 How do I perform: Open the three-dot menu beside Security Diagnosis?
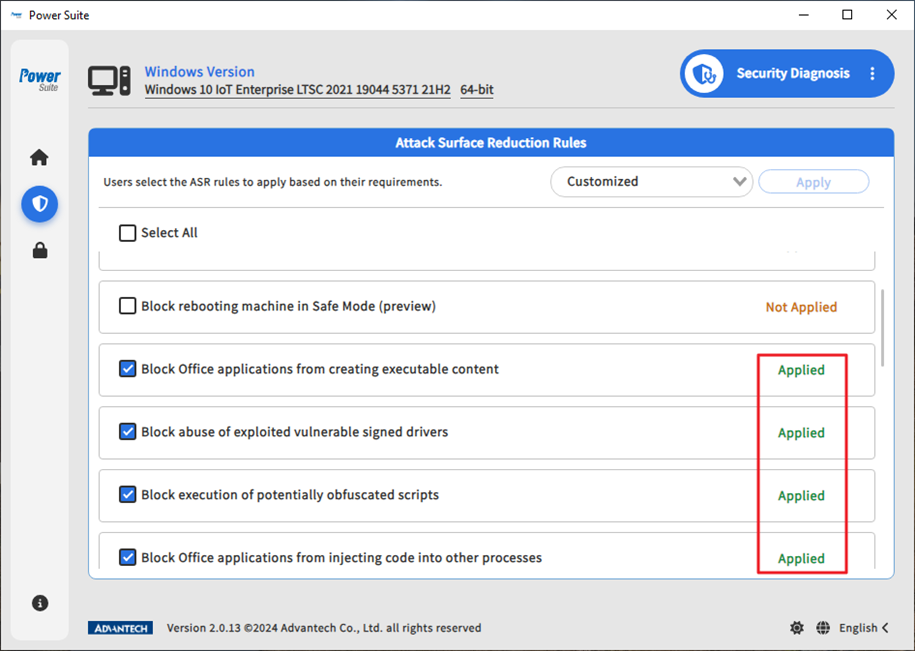(872, 74)
